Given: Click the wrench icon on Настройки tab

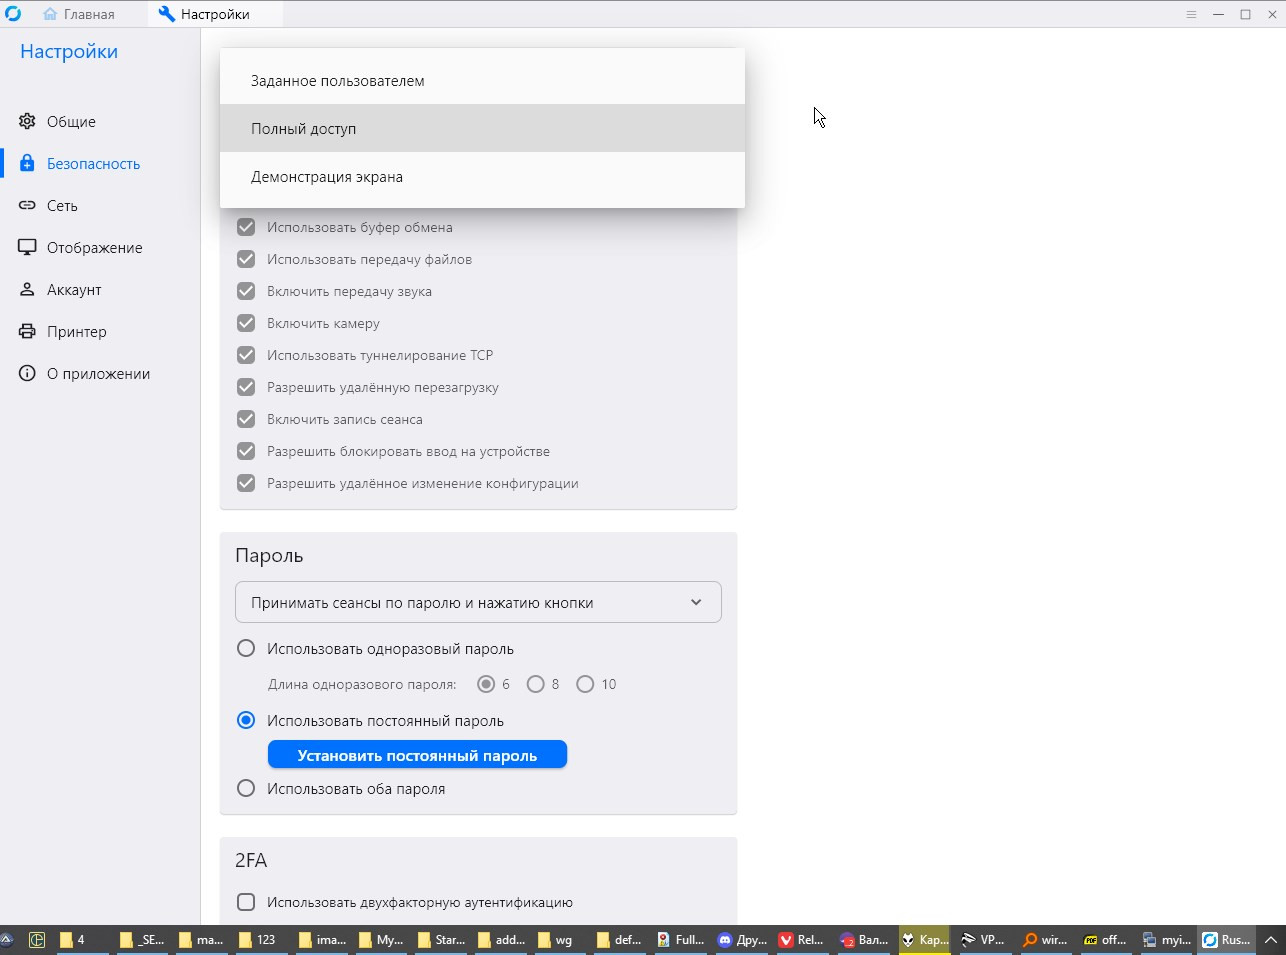Looking at the screenshot, I should tap(166, 14).
